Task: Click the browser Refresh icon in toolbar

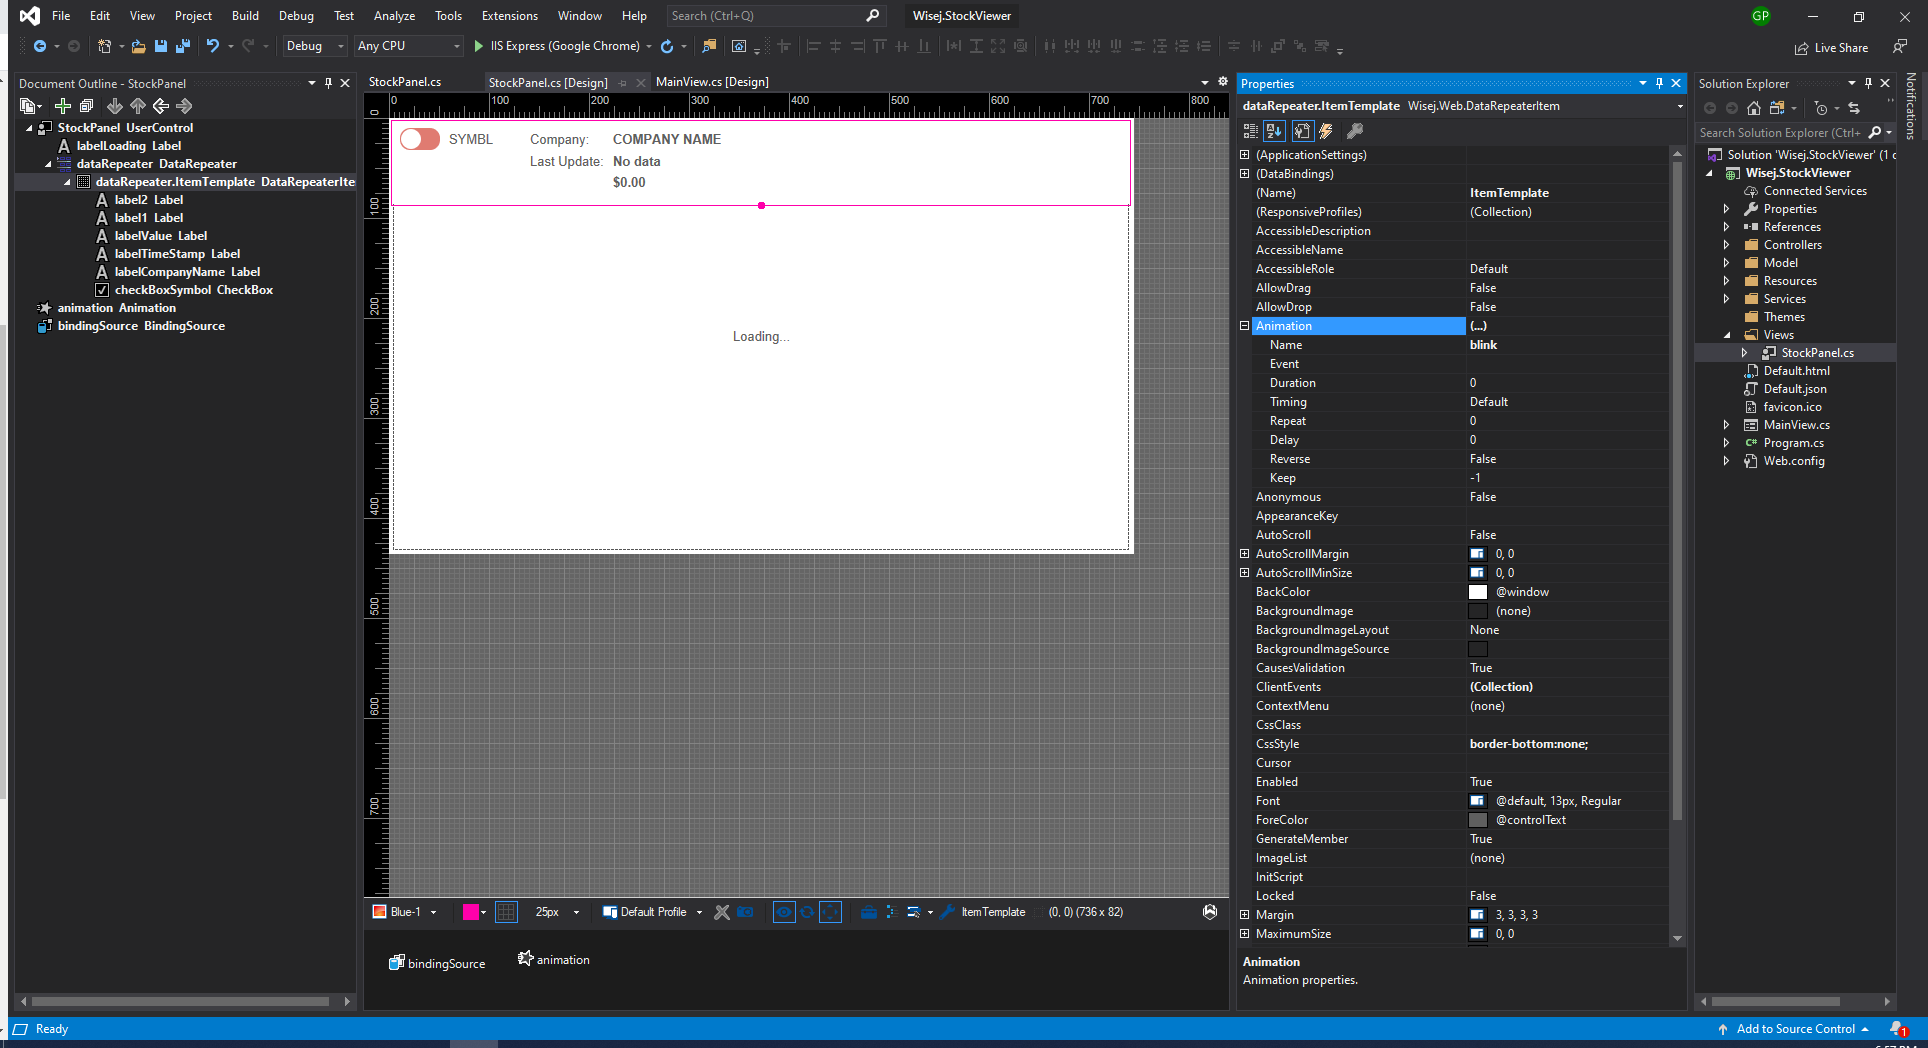Action: pyautogui.click(x=667, y=46)
